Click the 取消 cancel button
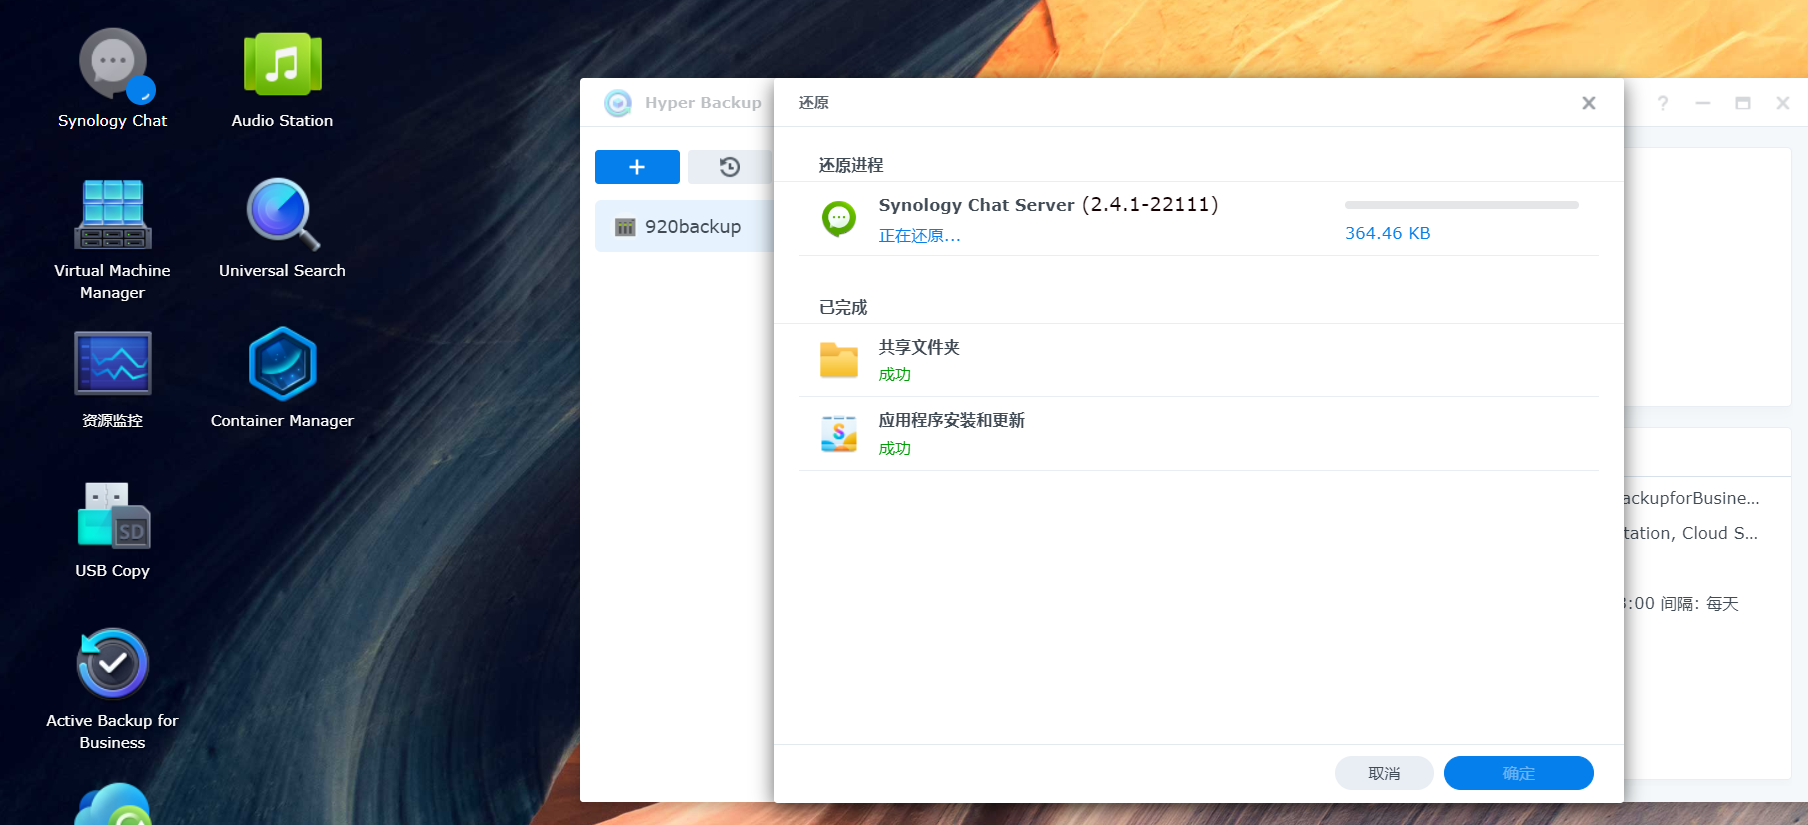 point(1384,773)
